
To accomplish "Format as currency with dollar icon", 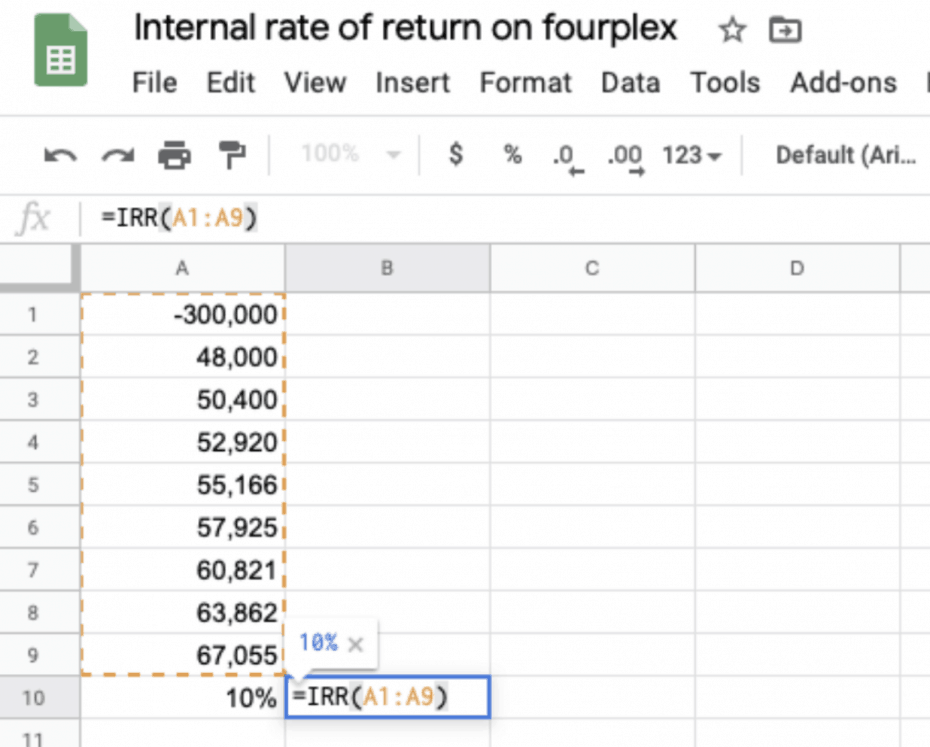I will coord(456,154).
